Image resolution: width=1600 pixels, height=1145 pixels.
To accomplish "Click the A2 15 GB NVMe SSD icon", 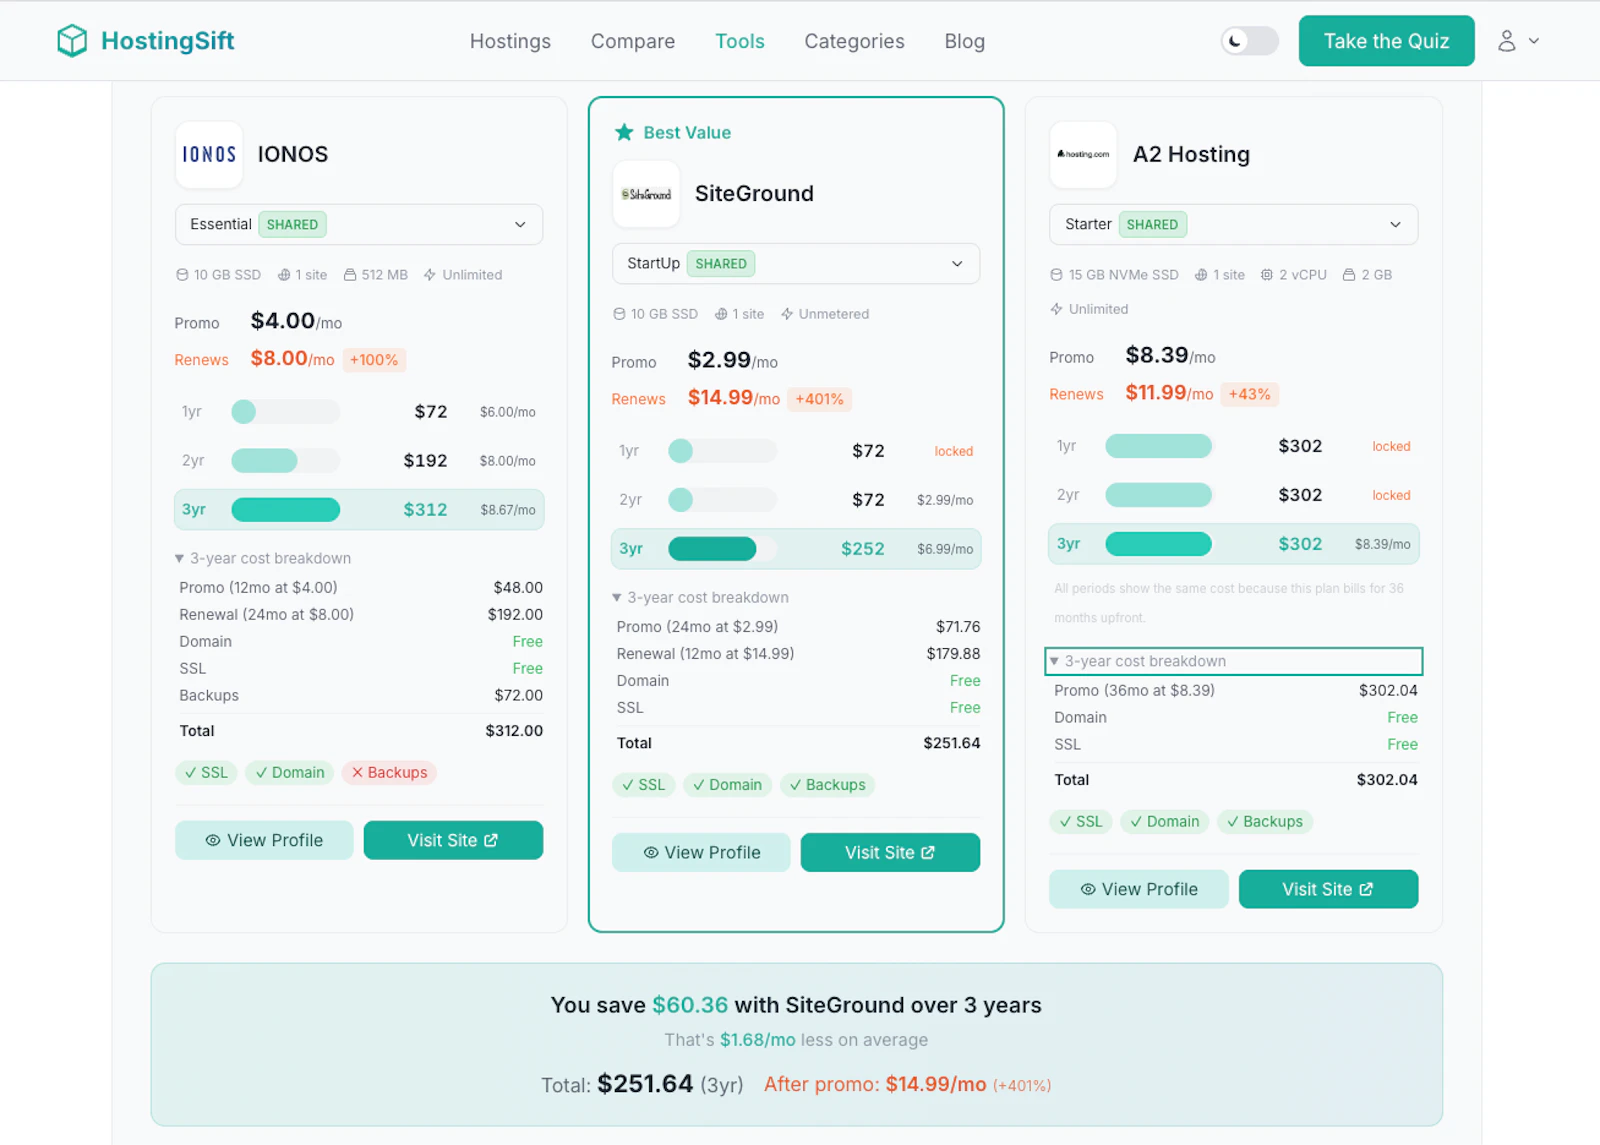I will pyautogui.click(x=1056, y=275).
